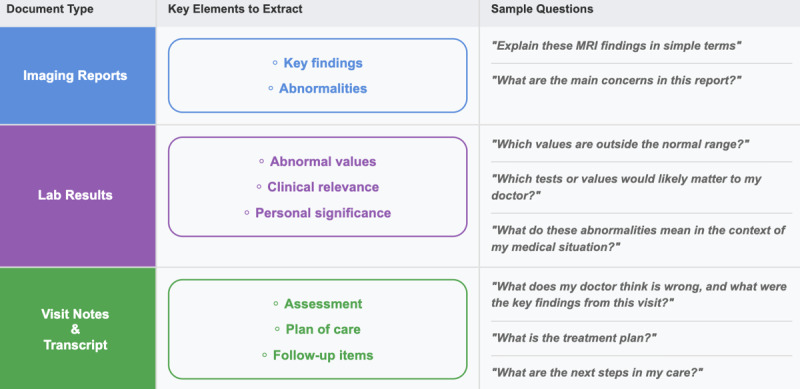Select 'Which tests or values would likely matter' question
800x389 pixels.
click(x=627, y=187)
